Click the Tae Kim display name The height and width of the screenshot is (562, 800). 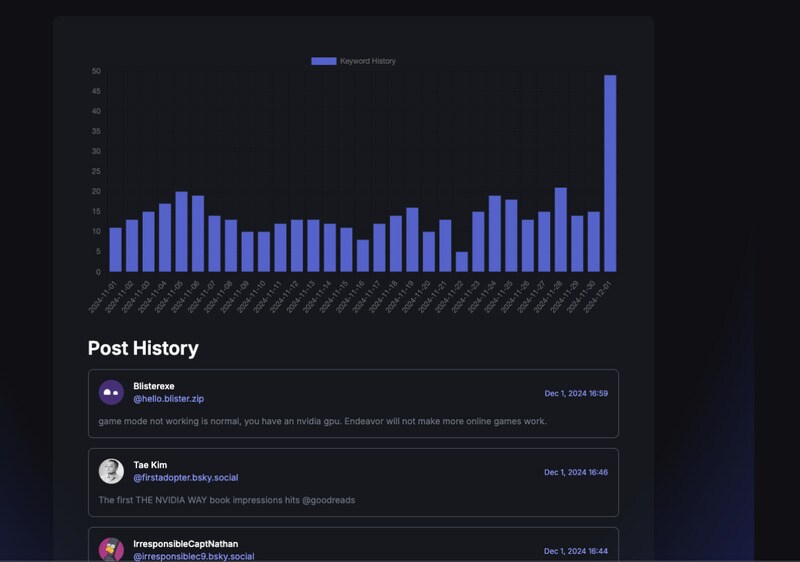151,464
